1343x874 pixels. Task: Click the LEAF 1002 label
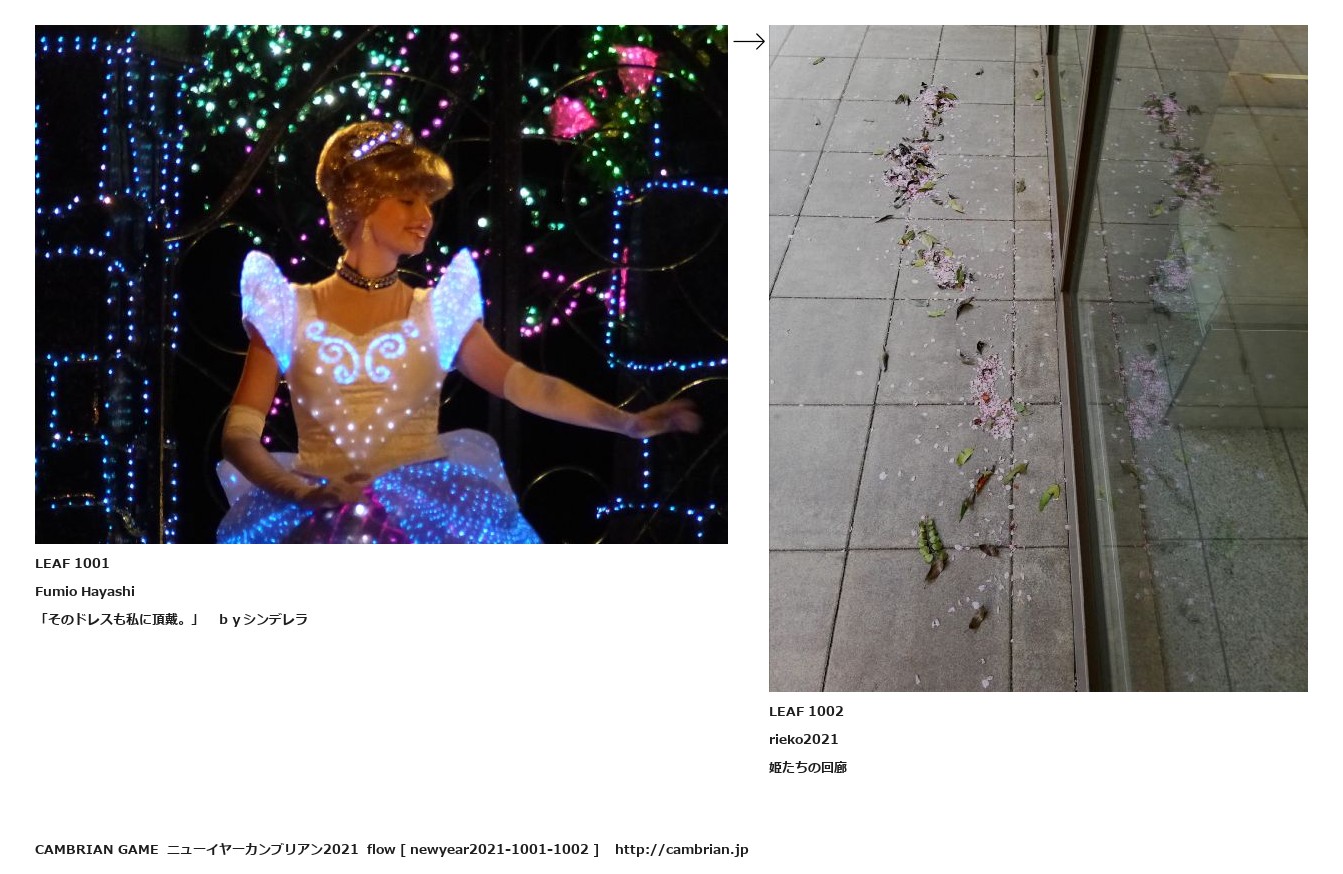pyautogui.click(x=806, y=711)
